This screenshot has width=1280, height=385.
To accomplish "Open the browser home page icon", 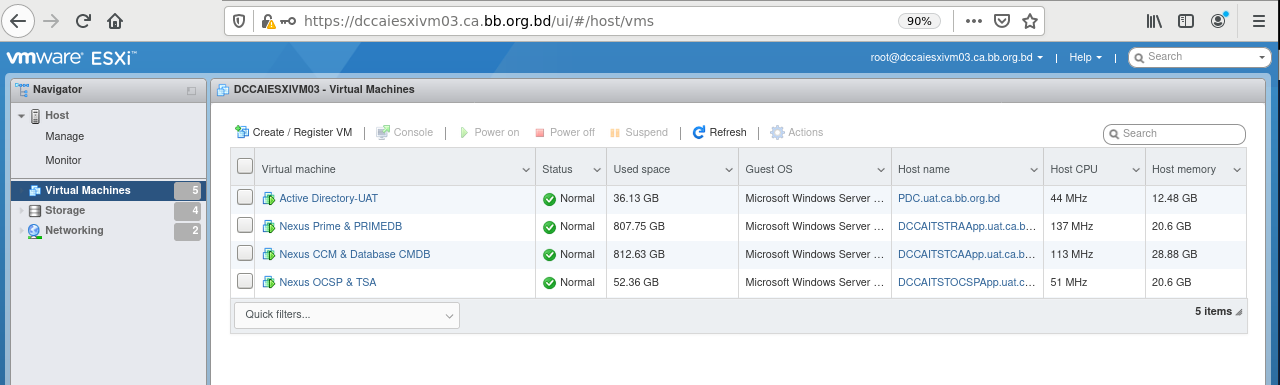I will coord(116,20).
